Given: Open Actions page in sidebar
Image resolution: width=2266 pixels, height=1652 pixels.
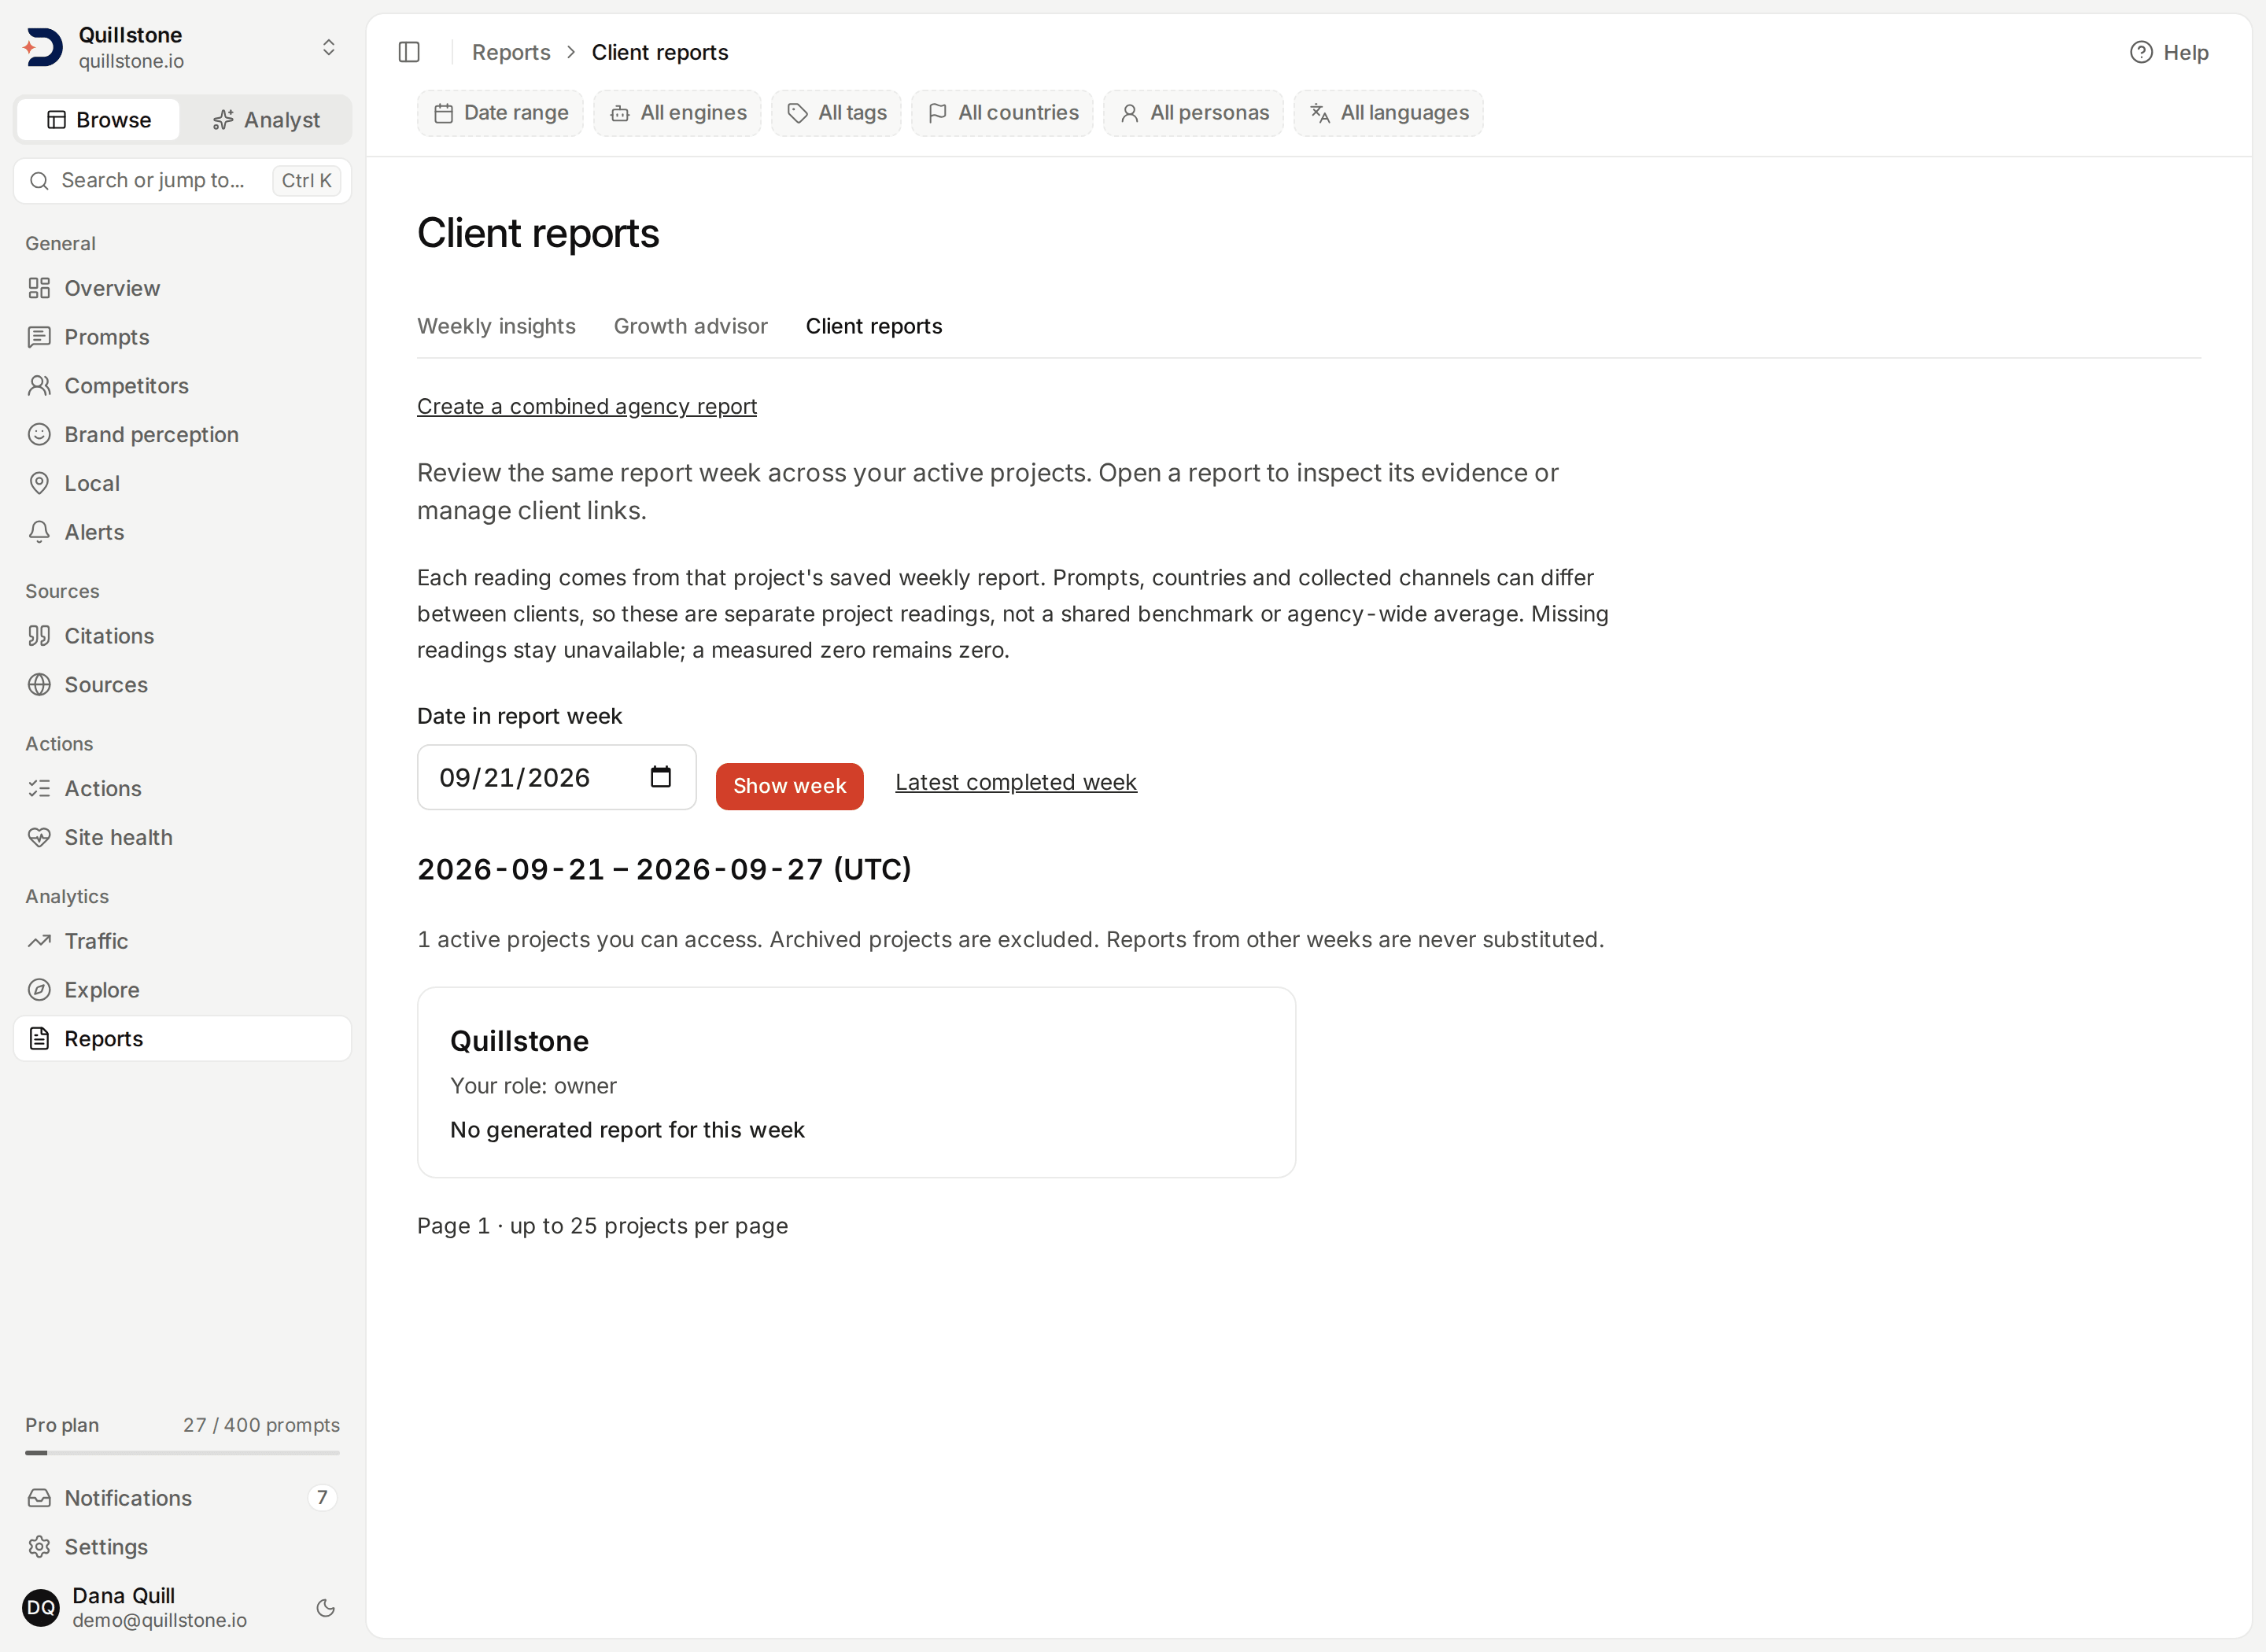Looking at the screenshot, I should 182,789.
